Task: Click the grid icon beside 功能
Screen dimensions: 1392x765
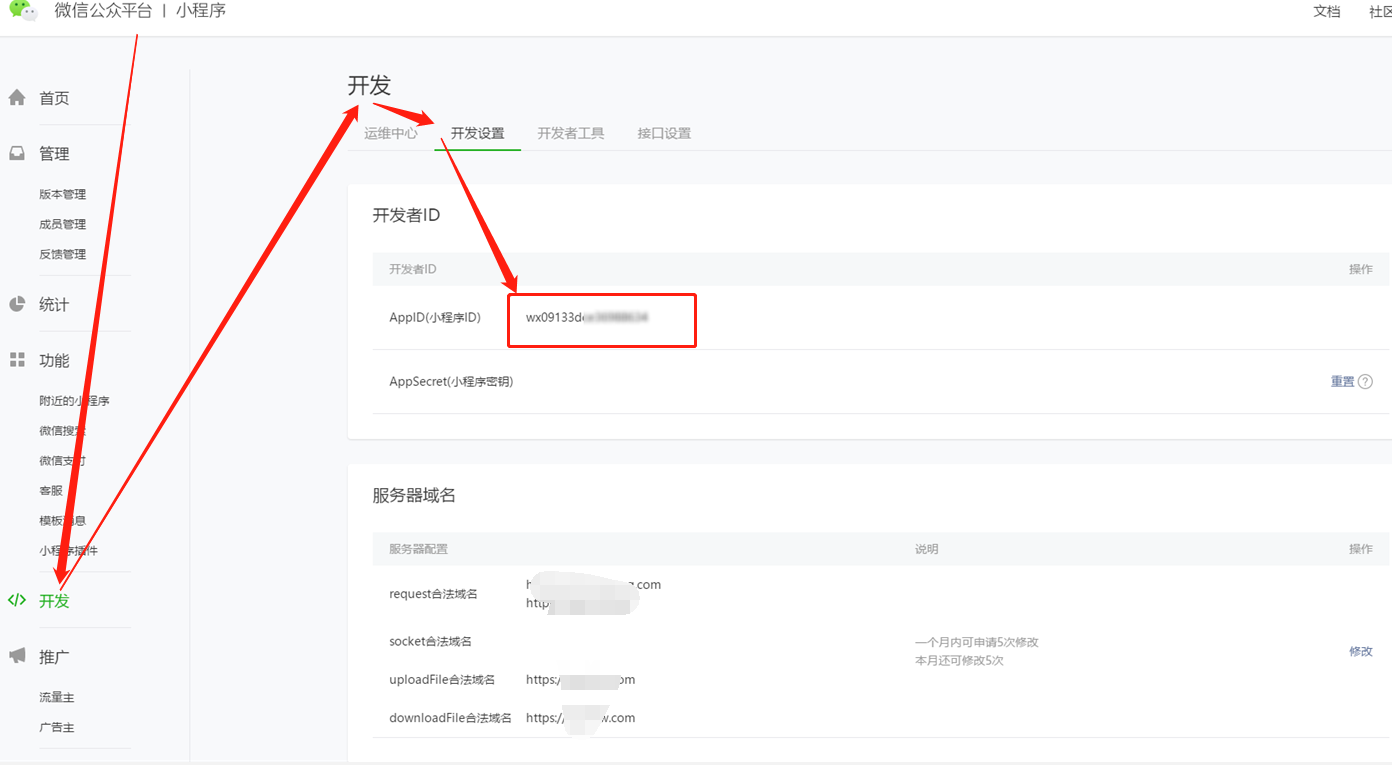Action: [17, 360]
